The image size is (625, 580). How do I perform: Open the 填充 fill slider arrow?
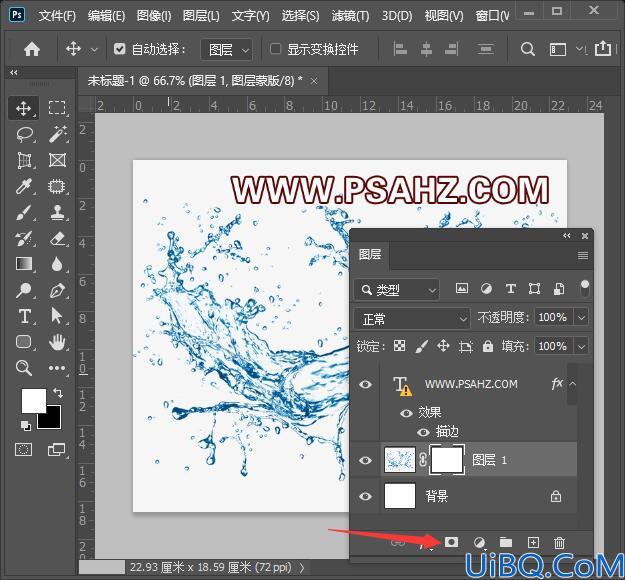(x=581, y=346)
